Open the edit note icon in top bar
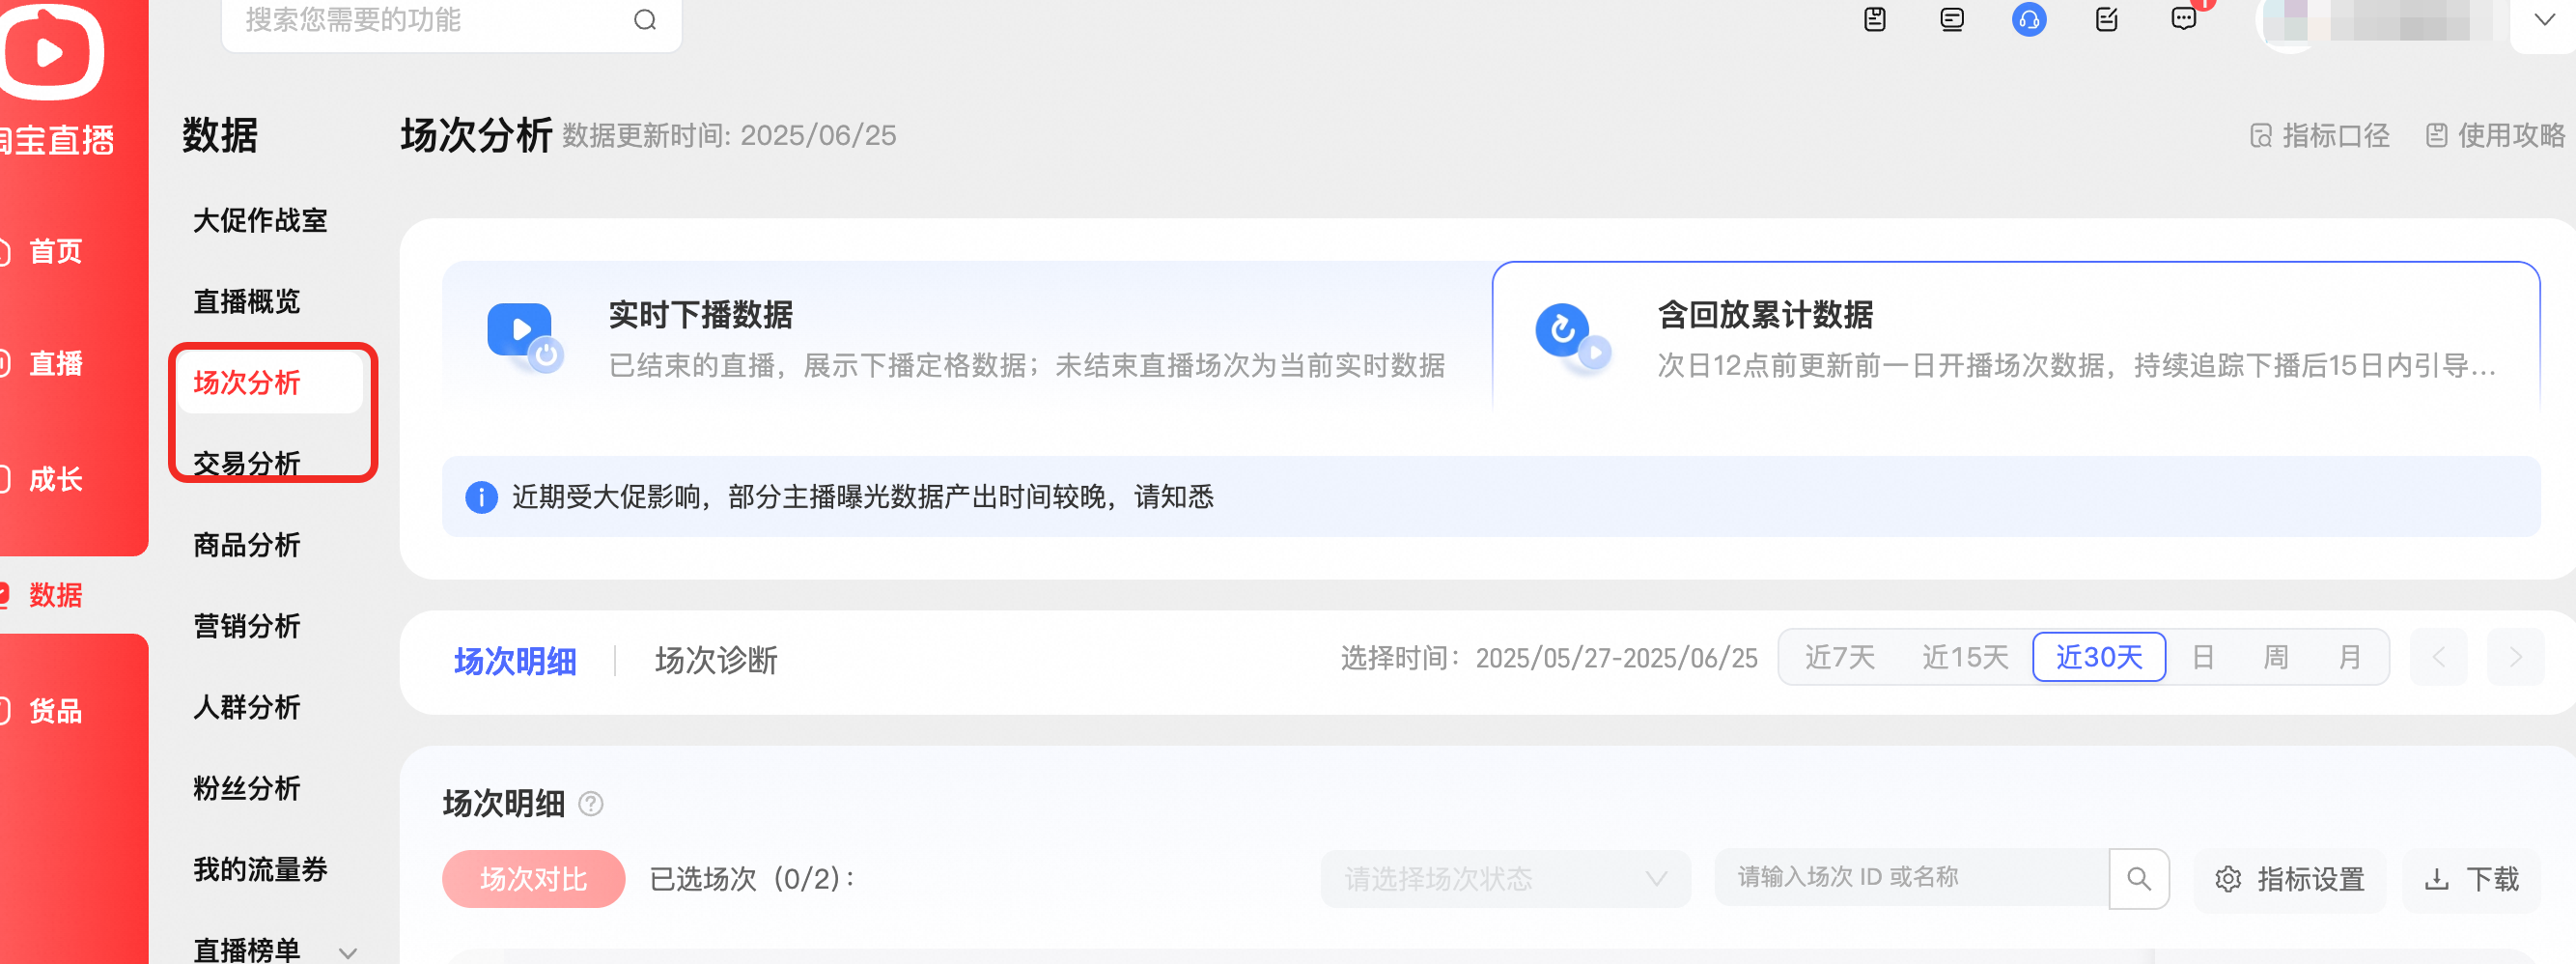This screenshot has width=2576, height=964. 2106,19
